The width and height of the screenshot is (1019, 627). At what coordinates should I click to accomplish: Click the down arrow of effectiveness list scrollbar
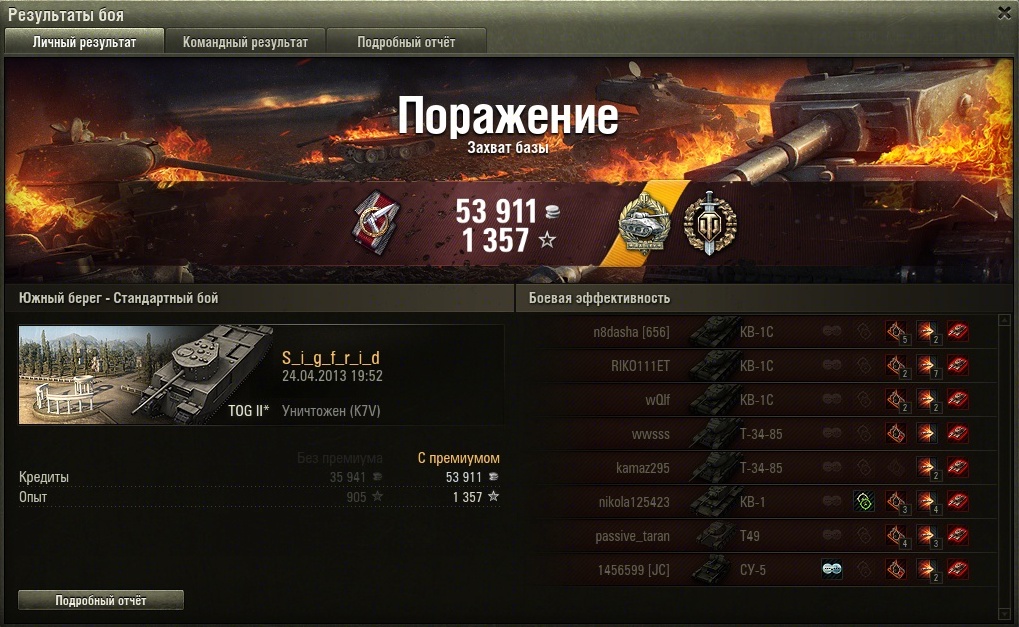(x=1003, y=613)
